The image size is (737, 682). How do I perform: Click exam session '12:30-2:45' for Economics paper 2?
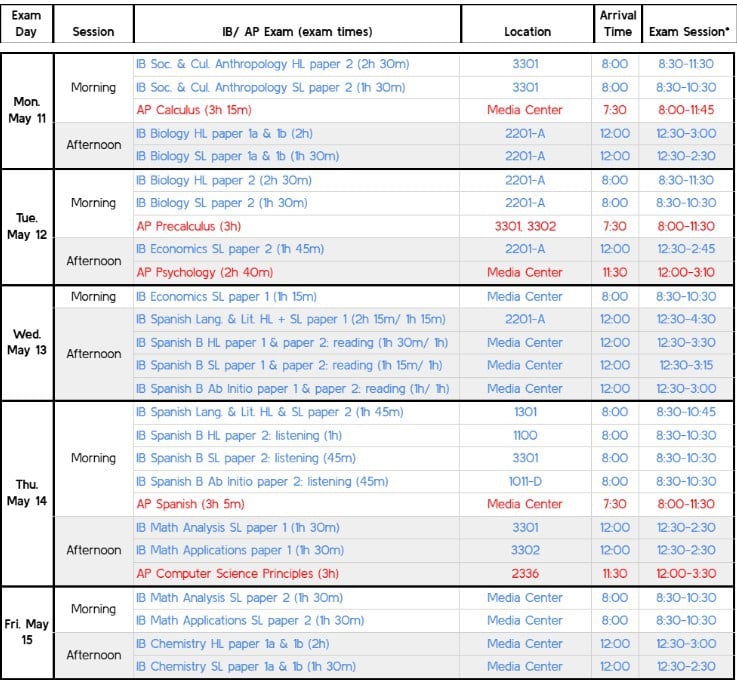pyautogui.click(x=686, y=249)
